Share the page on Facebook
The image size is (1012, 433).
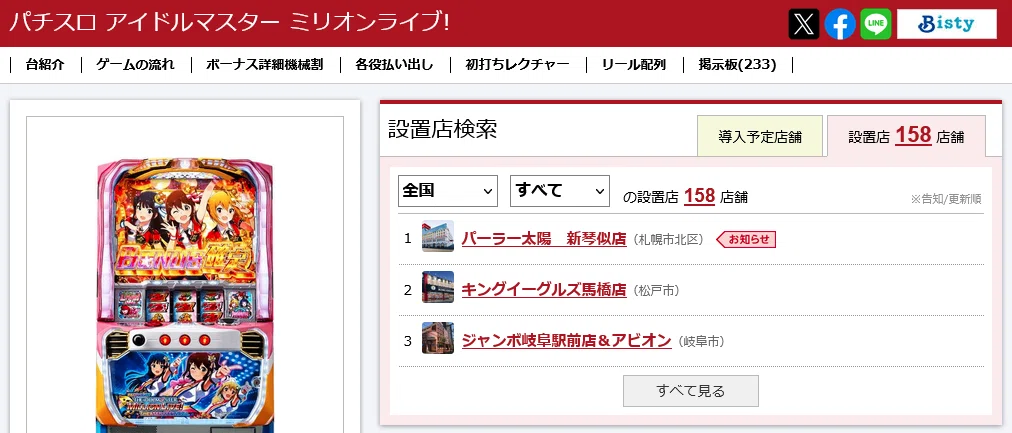(840, 24)
